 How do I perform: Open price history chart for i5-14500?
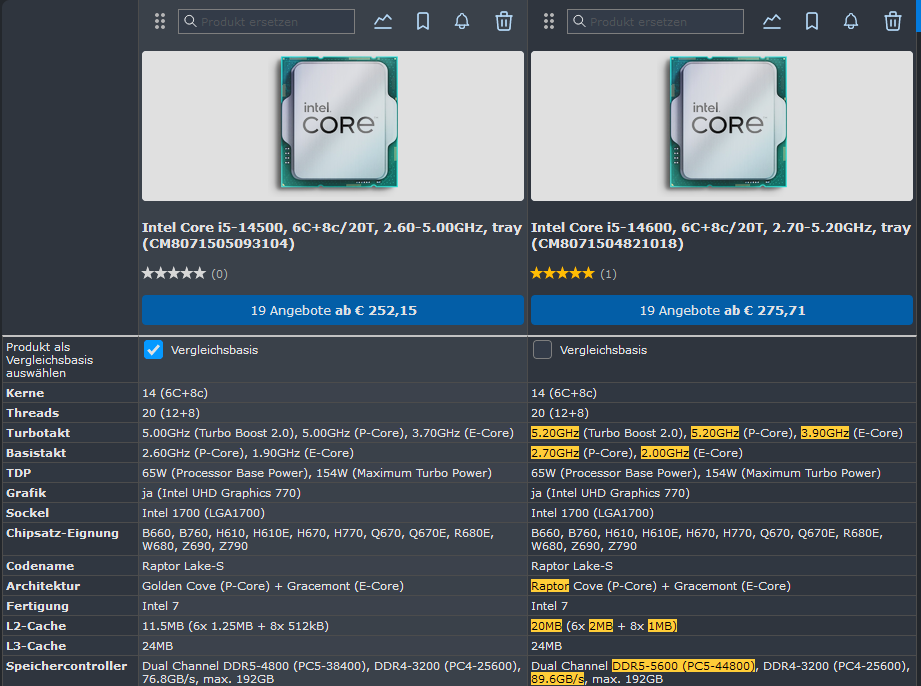pyautogui.click(x=383, y=22)
